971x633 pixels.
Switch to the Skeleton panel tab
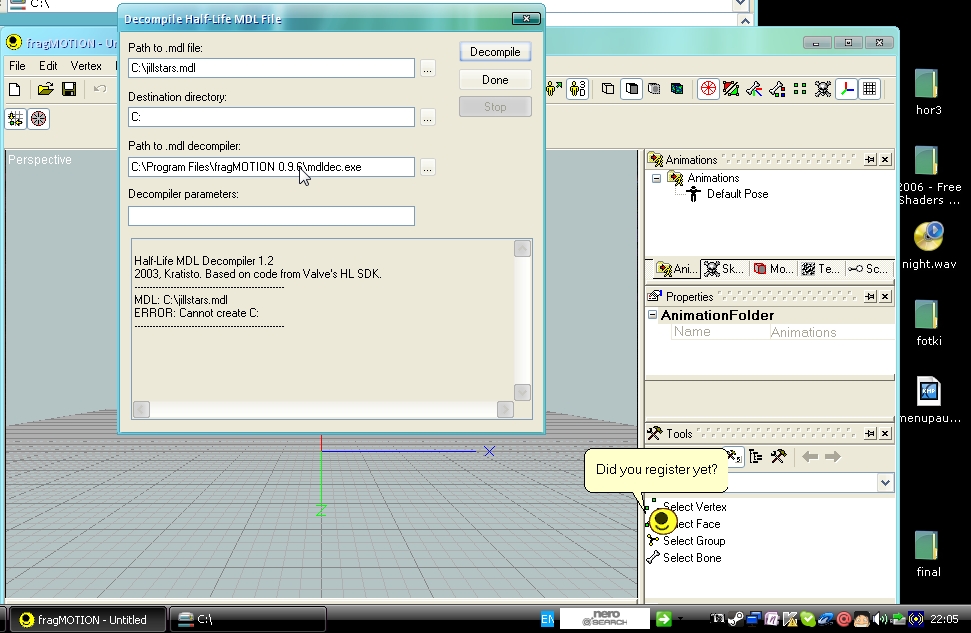723,269
